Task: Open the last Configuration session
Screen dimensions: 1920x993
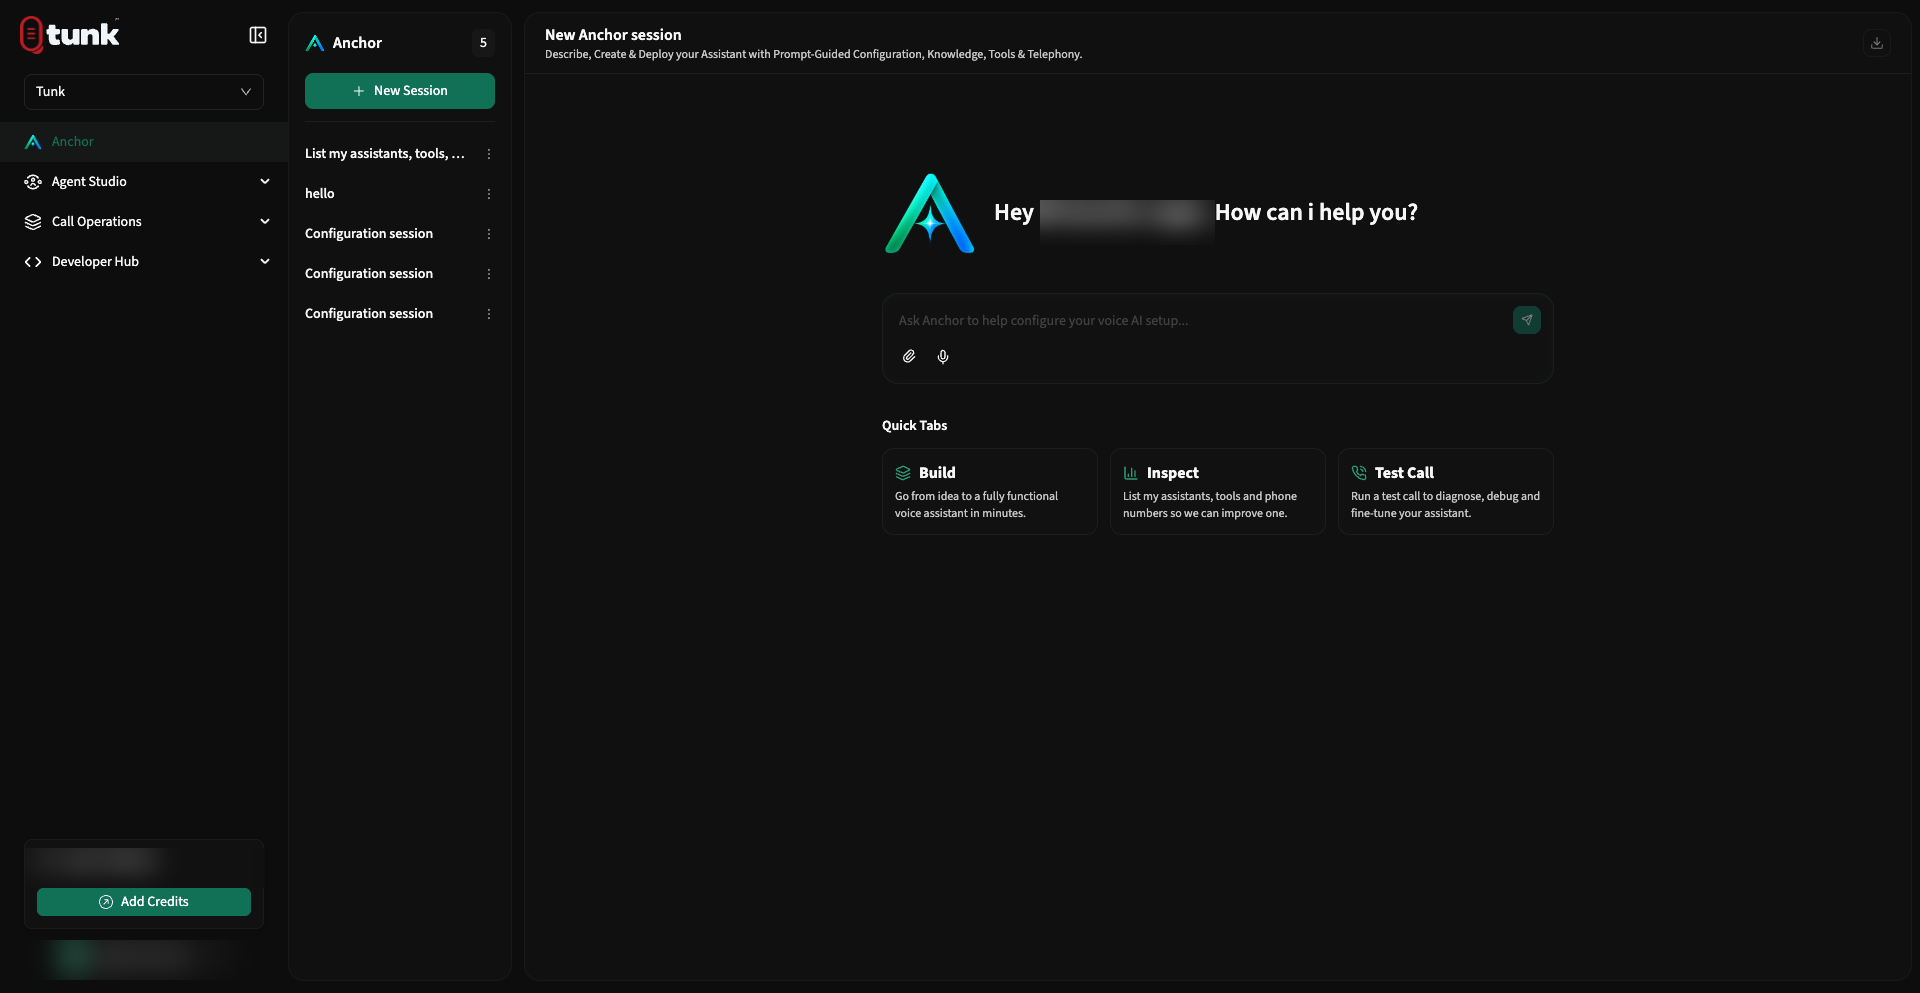Action: point(369,314)
